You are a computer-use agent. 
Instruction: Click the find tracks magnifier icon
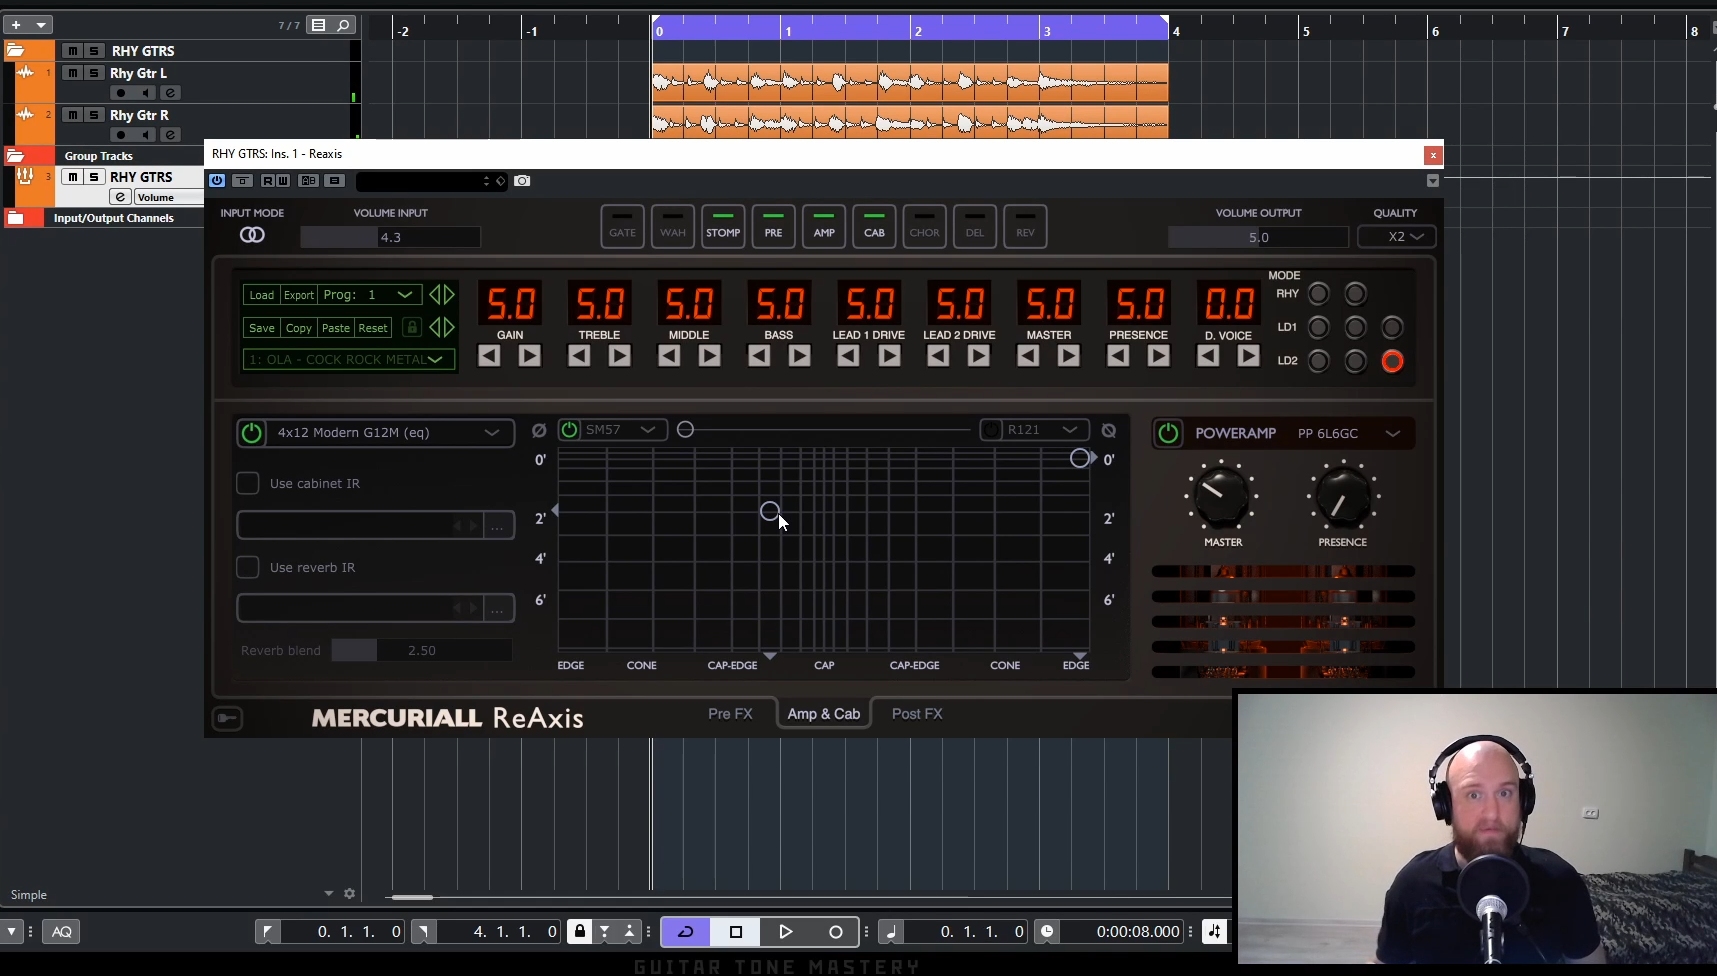click(343, 25)
